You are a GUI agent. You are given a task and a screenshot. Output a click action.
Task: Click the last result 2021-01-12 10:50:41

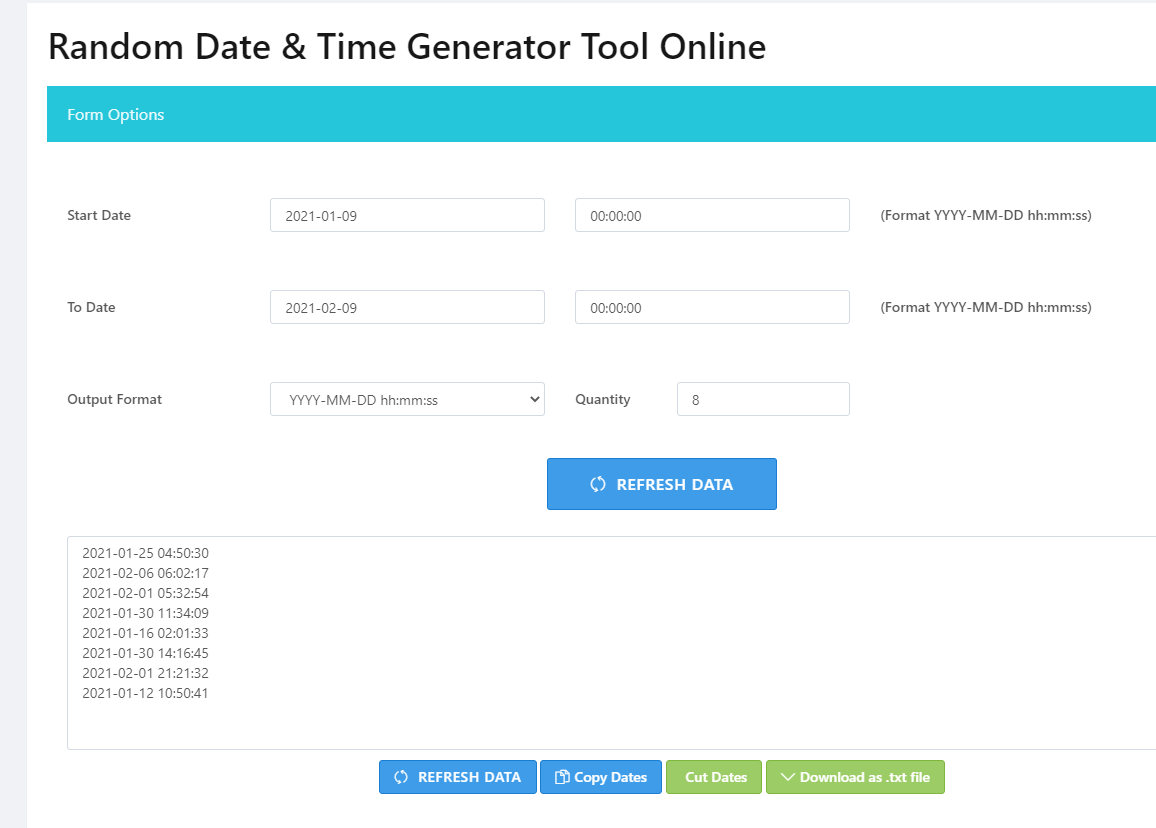tap(146, 693)
